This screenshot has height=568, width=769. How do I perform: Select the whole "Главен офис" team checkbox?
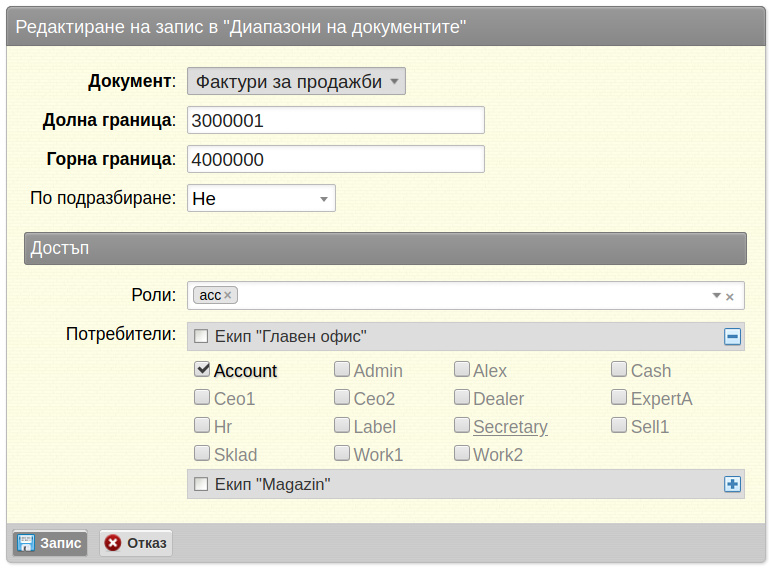(x=201, y=336)
